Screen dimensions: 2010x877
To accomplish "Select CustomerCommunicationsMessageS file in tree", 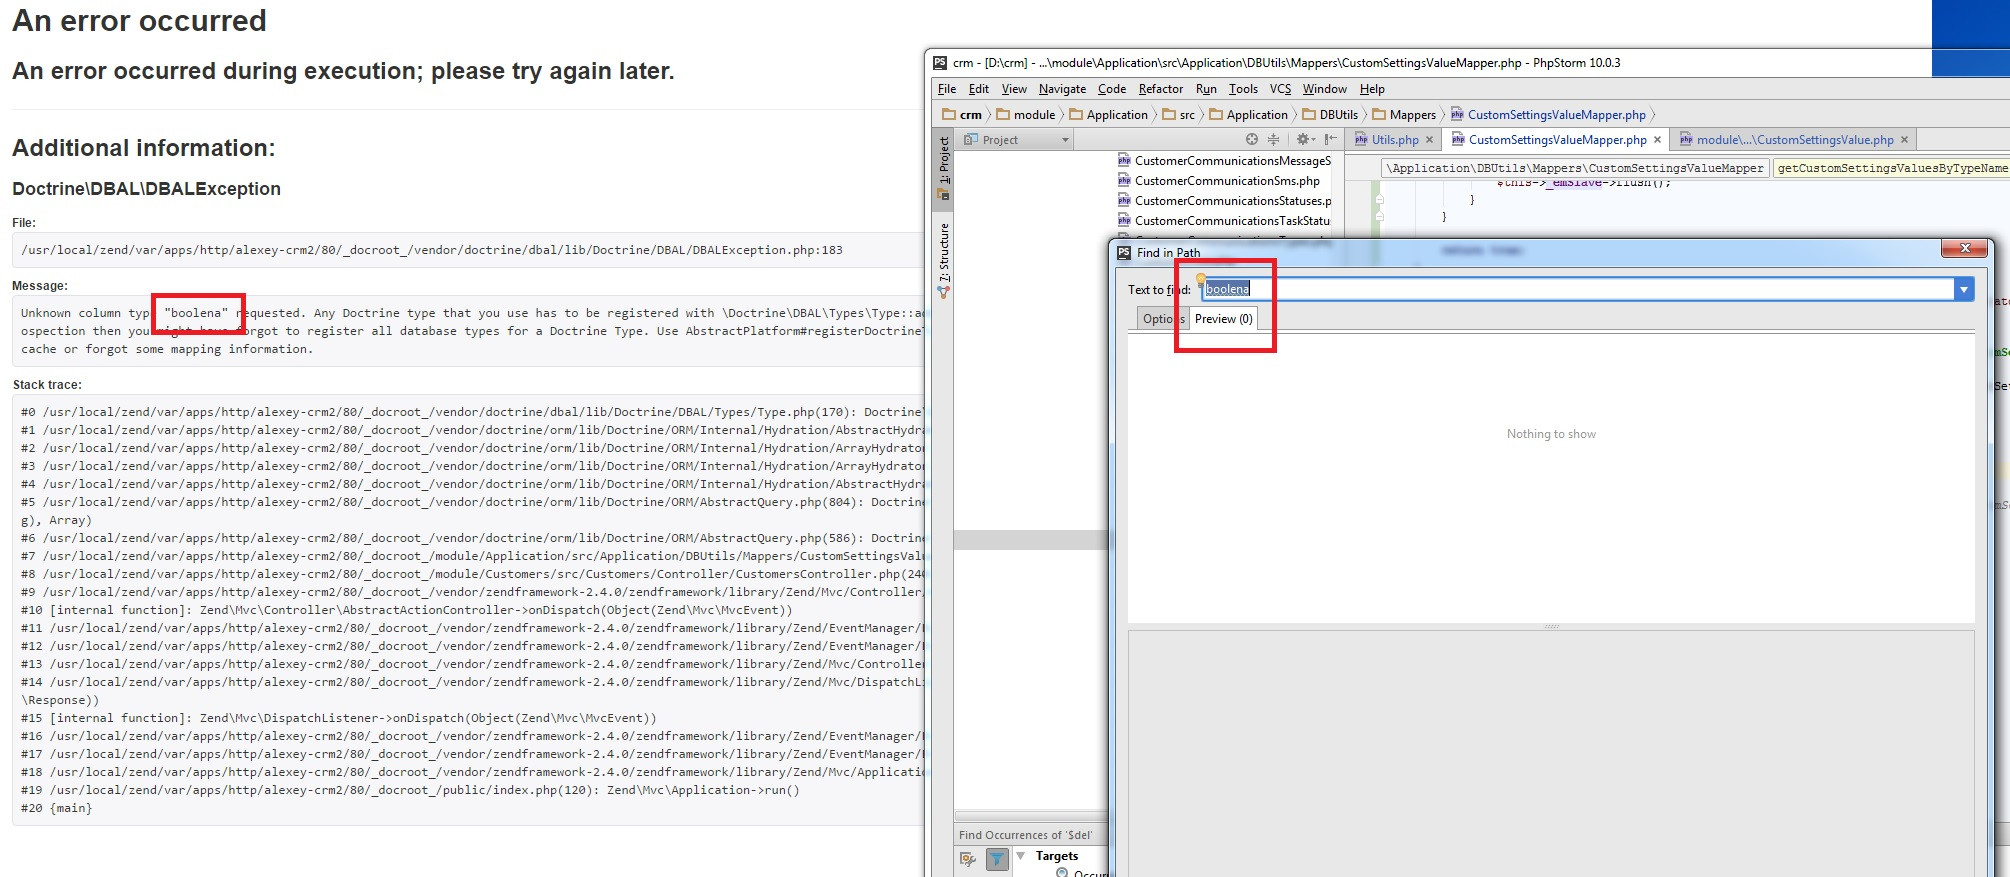I will point(1224,161).
